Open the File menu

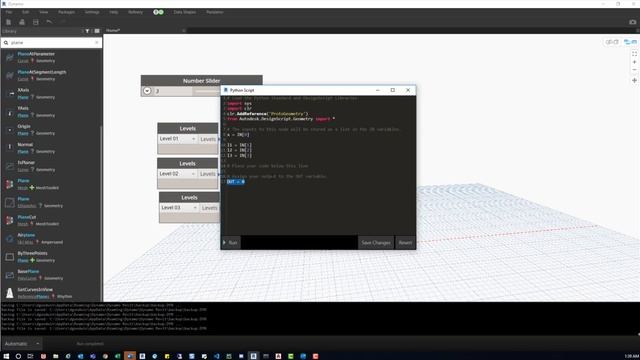(9, 12)
